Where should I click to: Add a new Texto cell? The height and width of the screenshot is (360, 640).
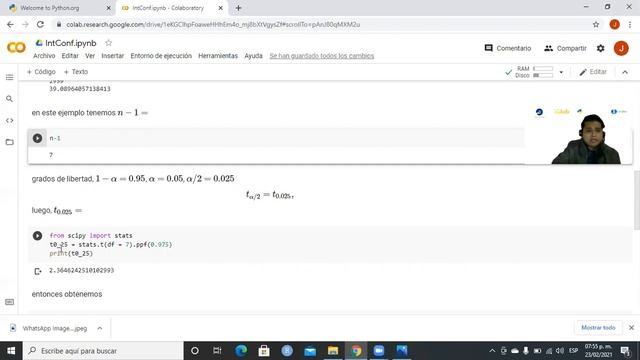(x=76, y=72)
